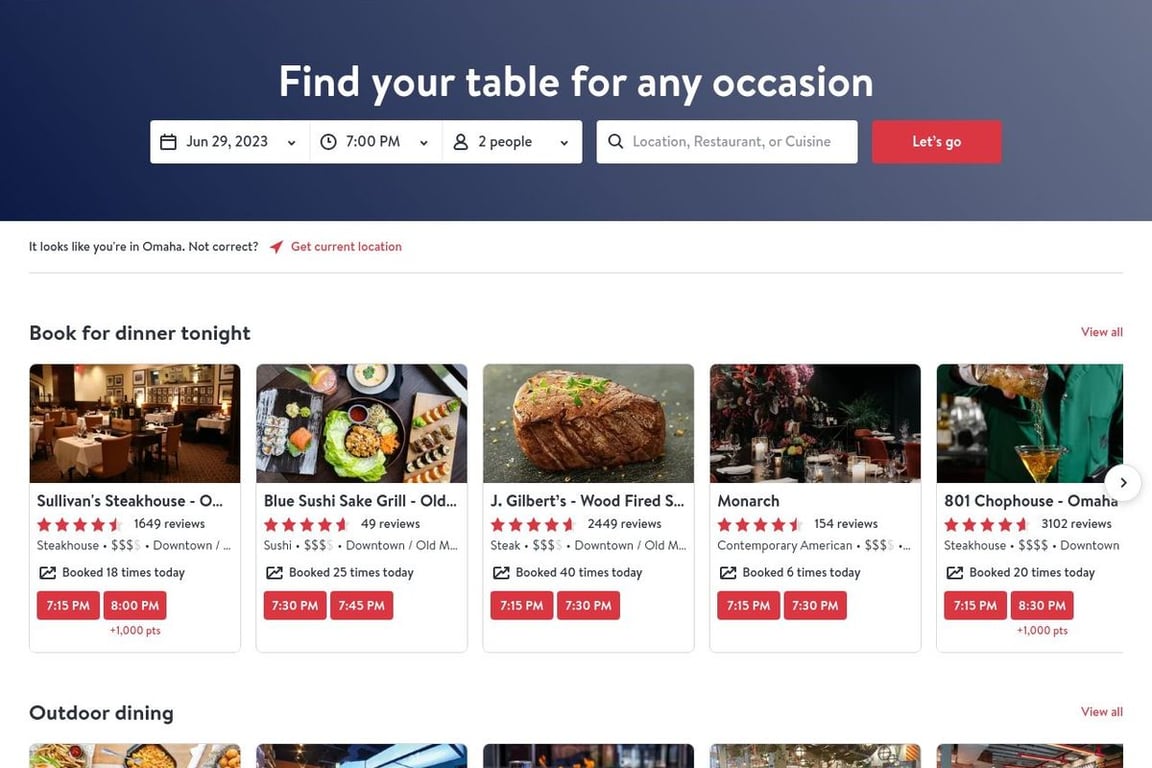Image resolution: width=1152 pixels, height=768 pixels.
Task: Book the 7:45 PM slot at Blue Sushi Sake Grill
Action: (362, 605)
